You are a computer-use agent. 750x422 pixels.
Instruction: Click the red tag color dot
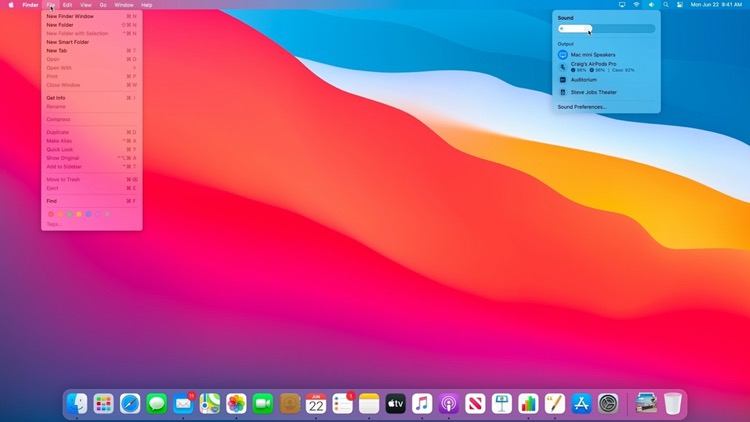coord(51,214)
